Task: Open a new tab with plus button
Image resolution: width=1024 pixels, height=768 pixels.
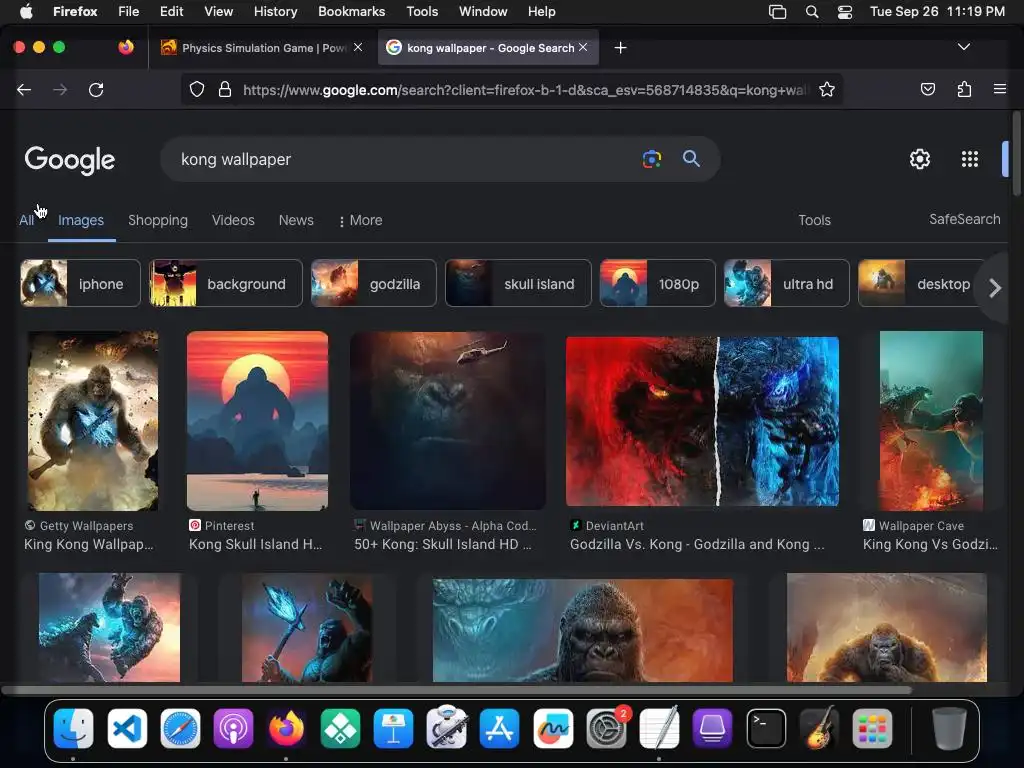Action: [x=620, y=48]
